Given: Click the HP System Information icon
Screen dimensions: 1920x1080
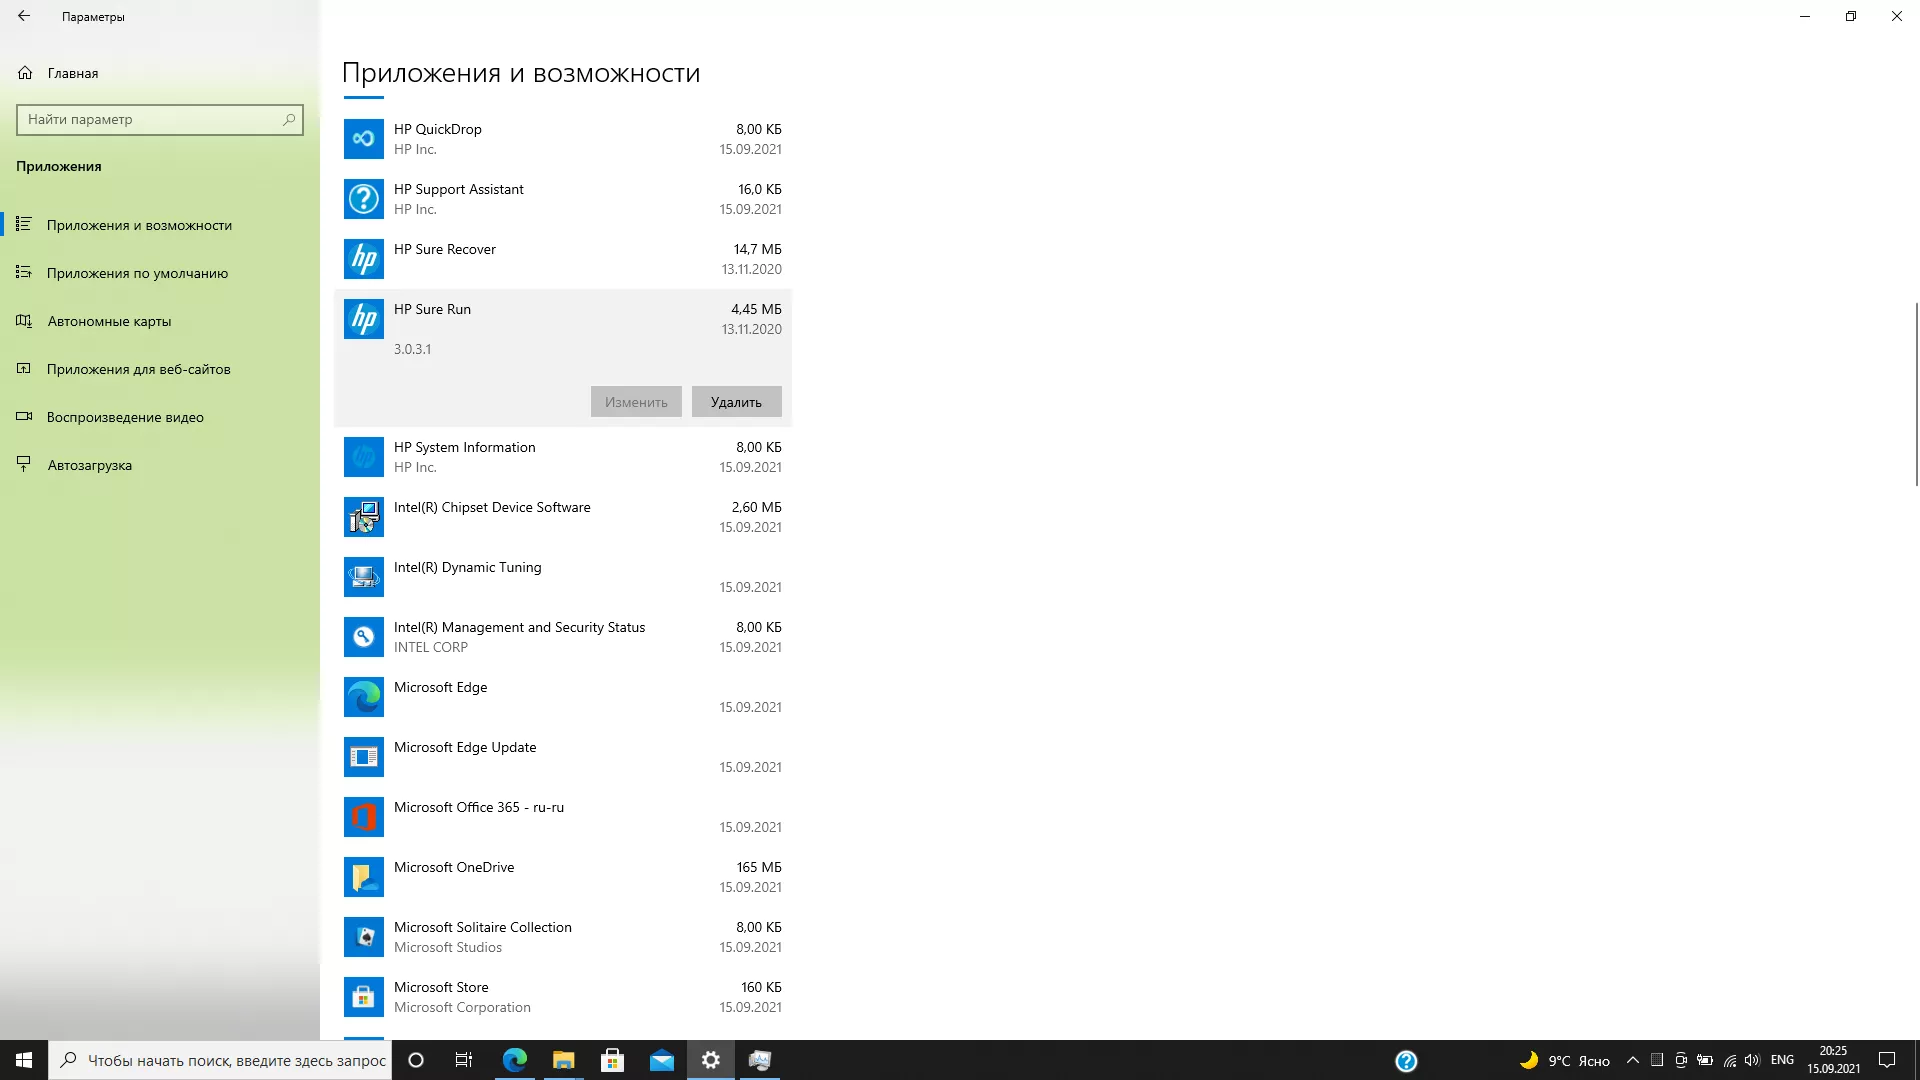Looking at the screenshot, I should tap(364, 457).
